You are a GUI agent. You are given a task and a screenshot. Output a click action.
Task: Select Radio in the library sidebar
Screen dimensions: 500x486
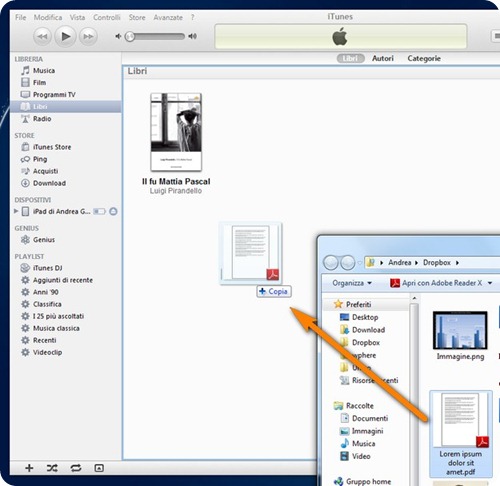tap(42, 119)
